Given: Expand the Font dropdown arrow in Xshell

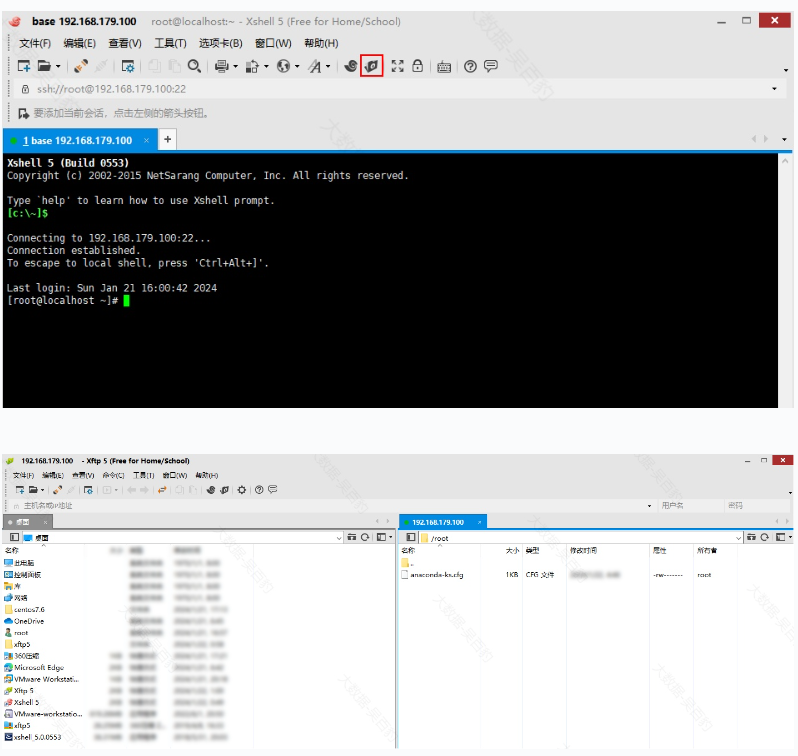Looking at the screenshot, I should pyautogui.click(x=328, y=67).
